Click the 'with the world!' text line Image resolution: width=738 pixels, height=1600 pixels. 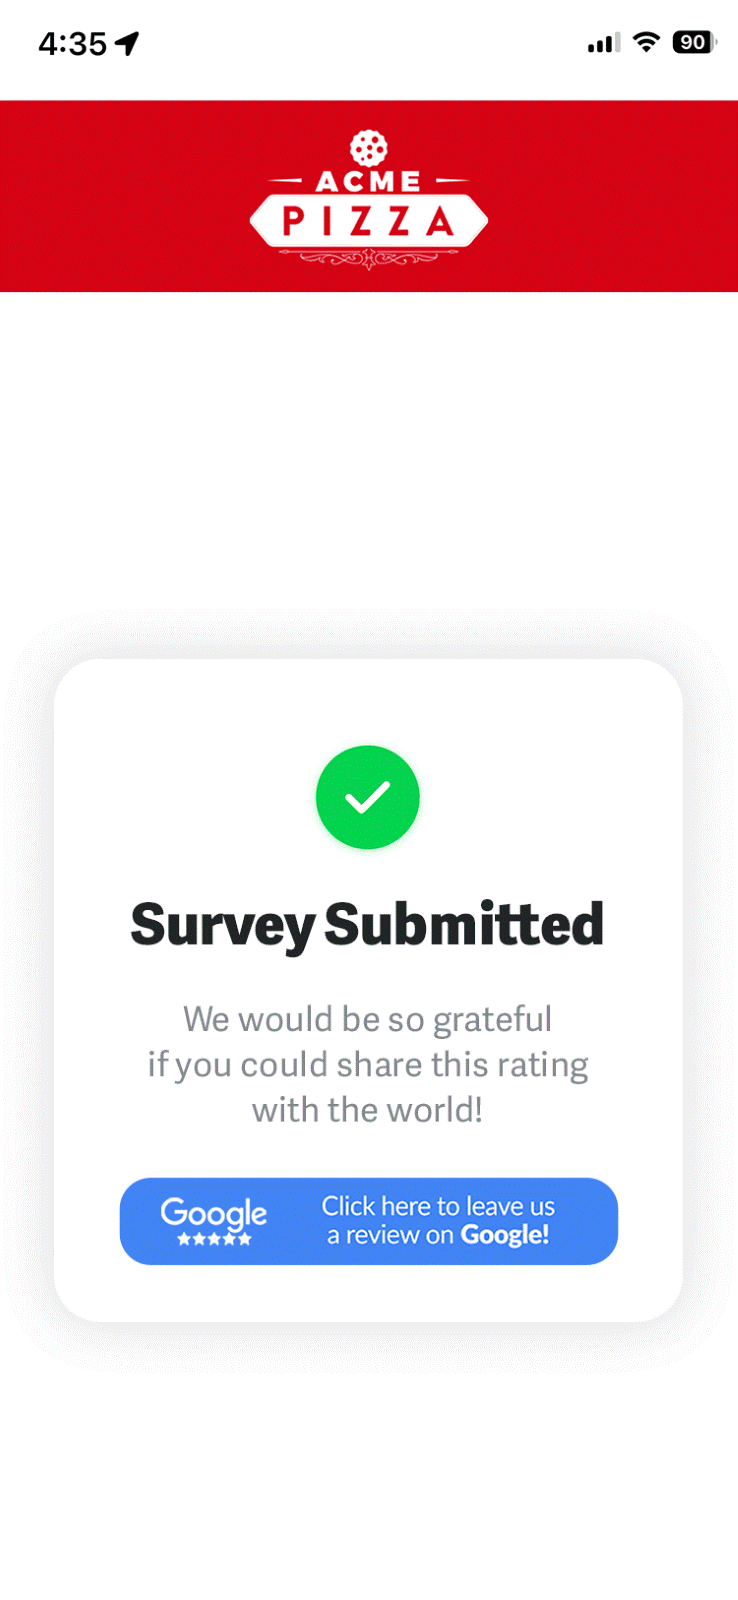(368, 1110)
